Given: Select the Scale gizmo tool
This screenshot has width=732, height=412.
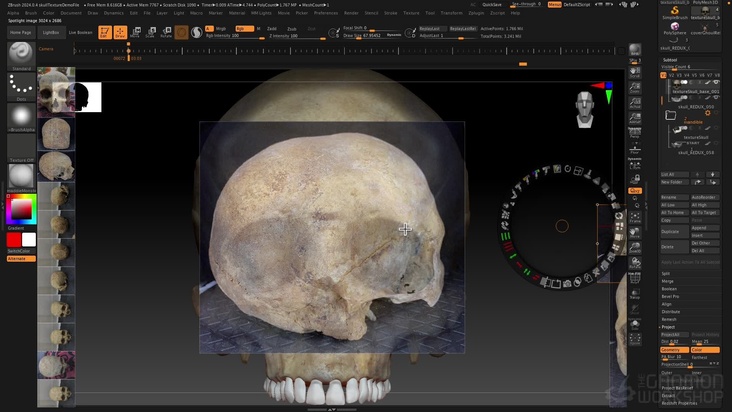Looking at the screenshot, I should [150, 32].
